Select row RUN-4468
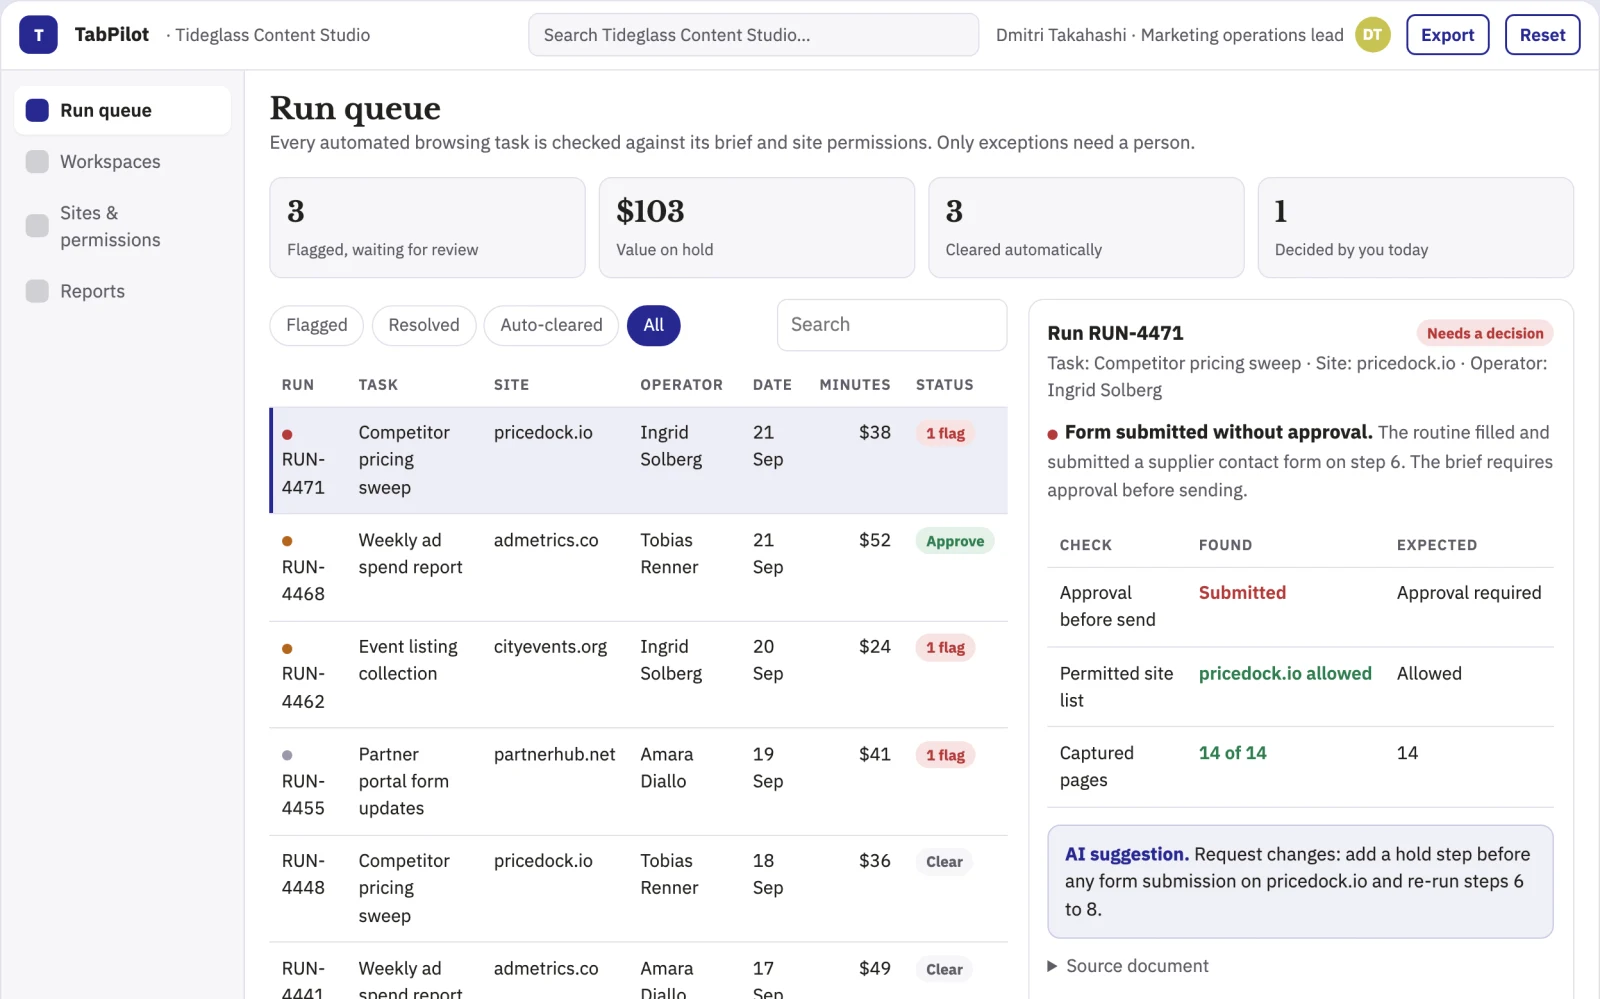 coord(638,567)
